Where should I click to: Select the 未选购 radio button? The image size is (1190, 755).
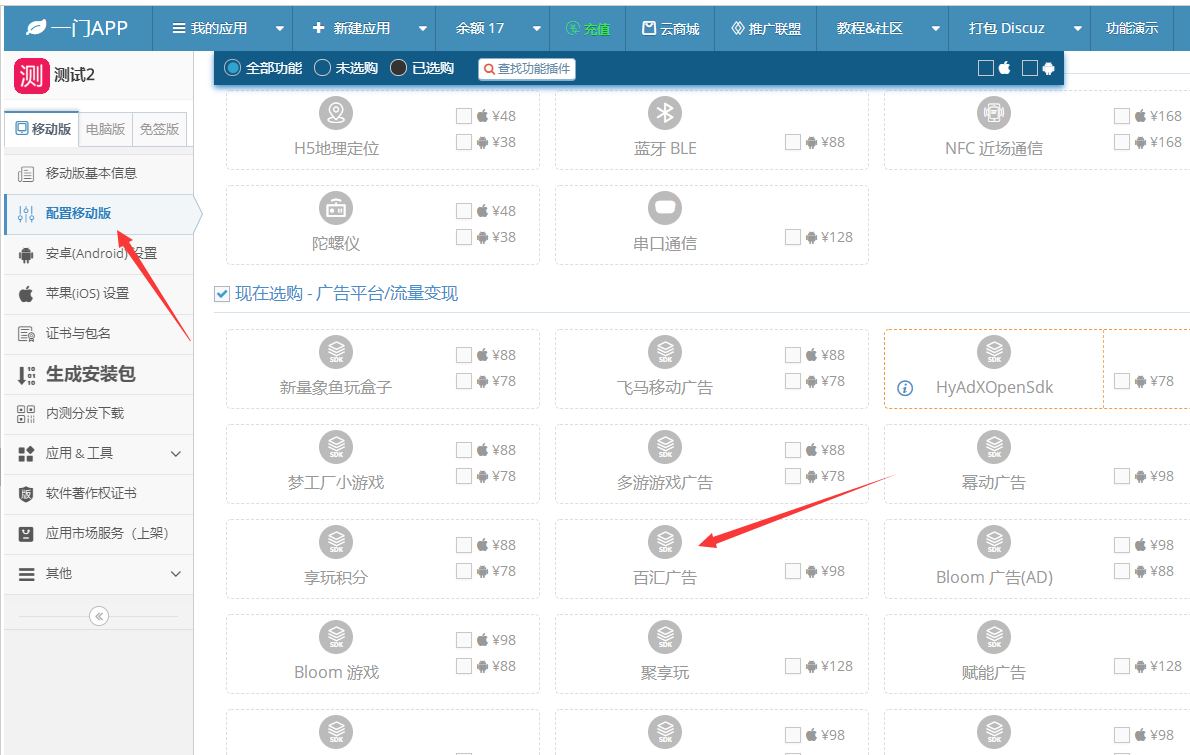tap(323, 68)
